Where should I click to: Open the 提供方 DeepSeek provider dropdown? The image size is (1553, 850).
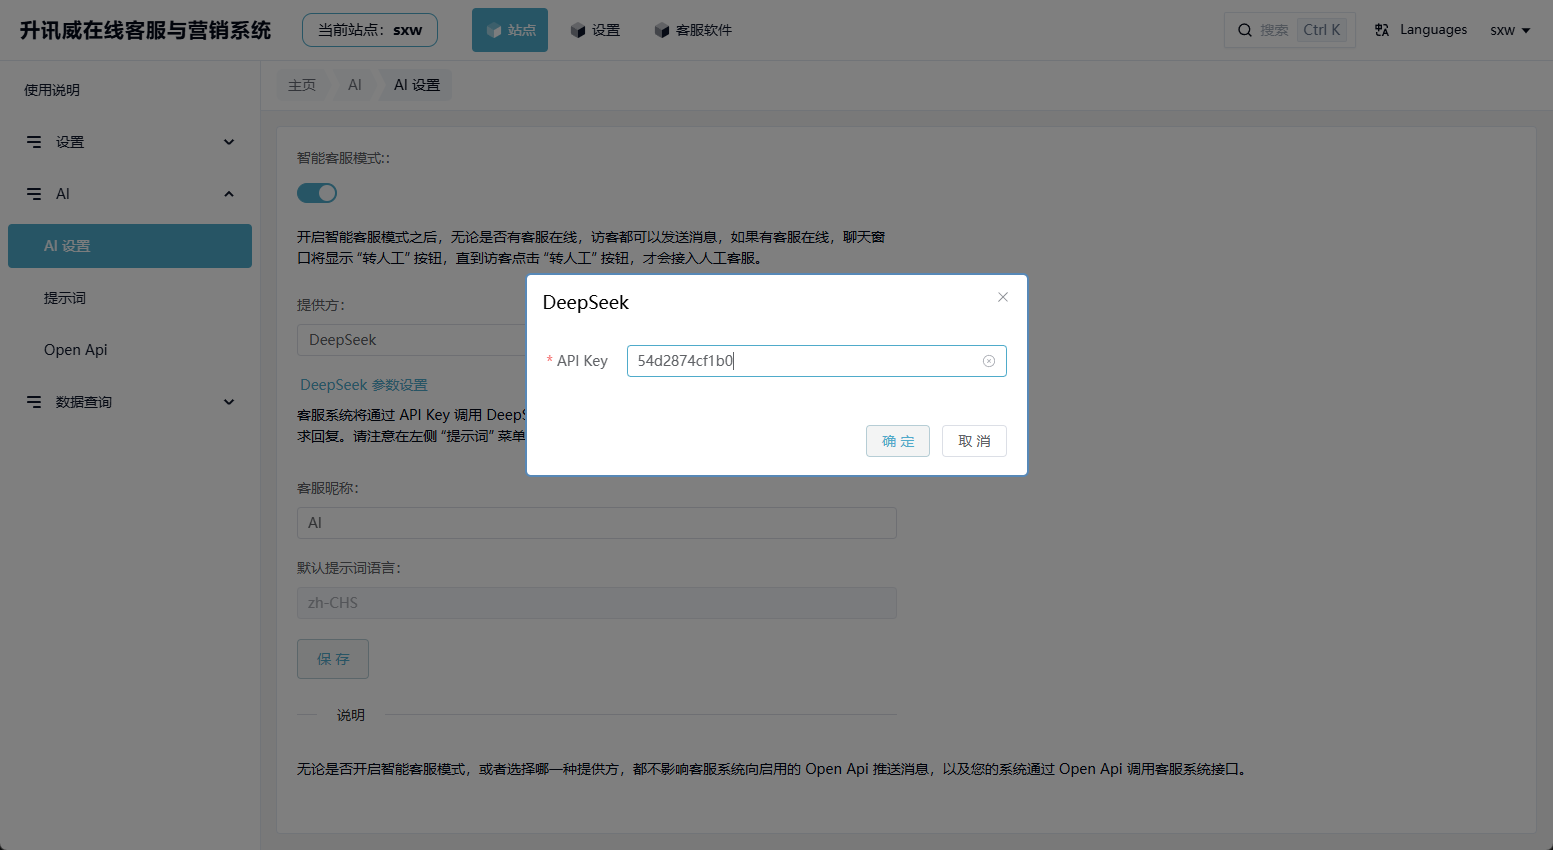pyautogui.click(x=412, y=340)
